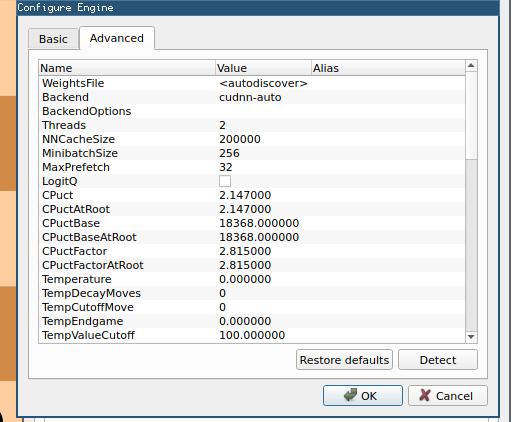Select the Backend value cudnn-auto
Viewport: 514px width, 422px height.
tap(250, 97)
